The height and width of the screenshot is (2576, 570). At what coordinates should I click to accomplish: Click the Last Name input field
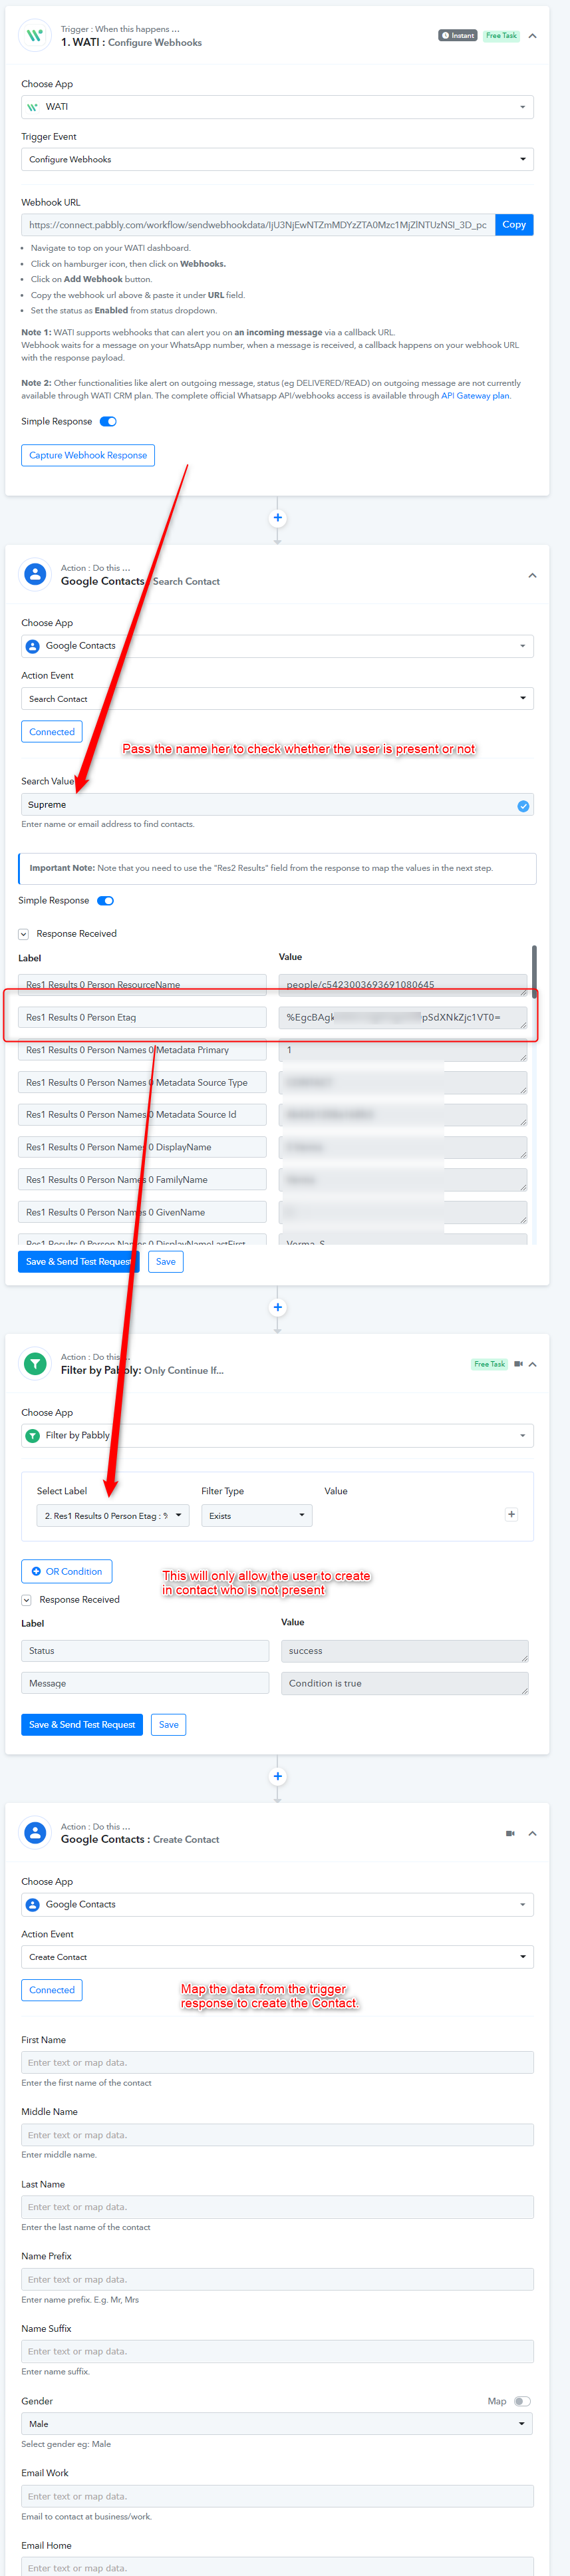[277, 2207]
